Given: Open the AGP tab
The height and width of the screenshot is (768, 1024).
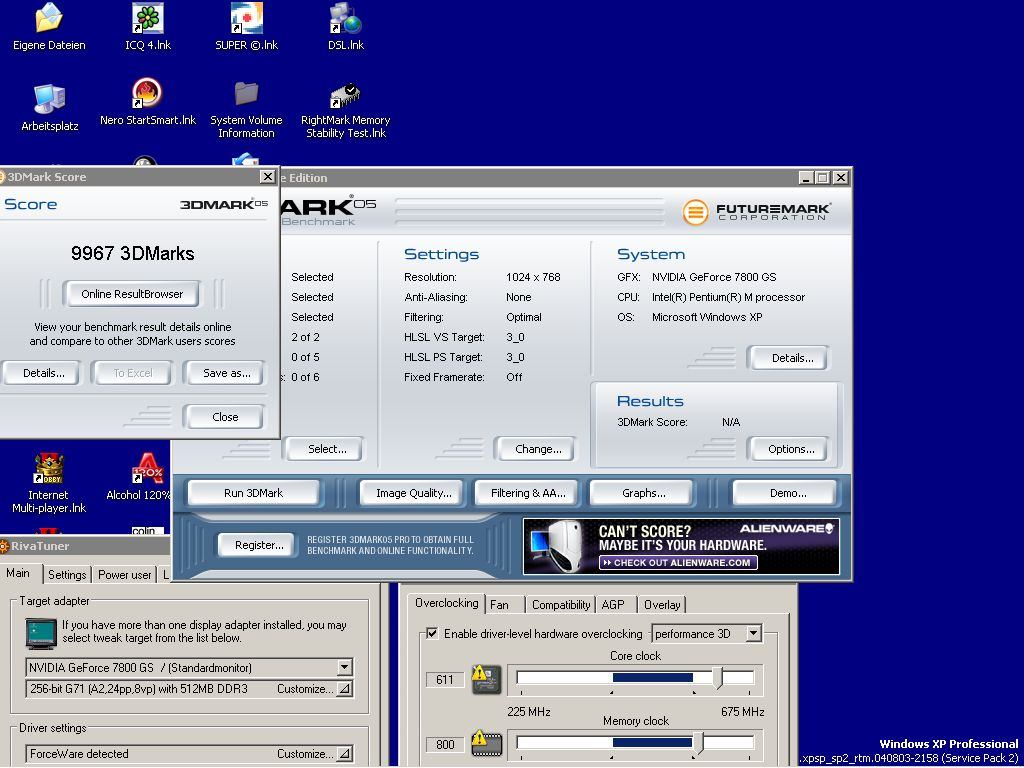Looking at the screenshot, I should pyautogui.click(x=613, y=605).
